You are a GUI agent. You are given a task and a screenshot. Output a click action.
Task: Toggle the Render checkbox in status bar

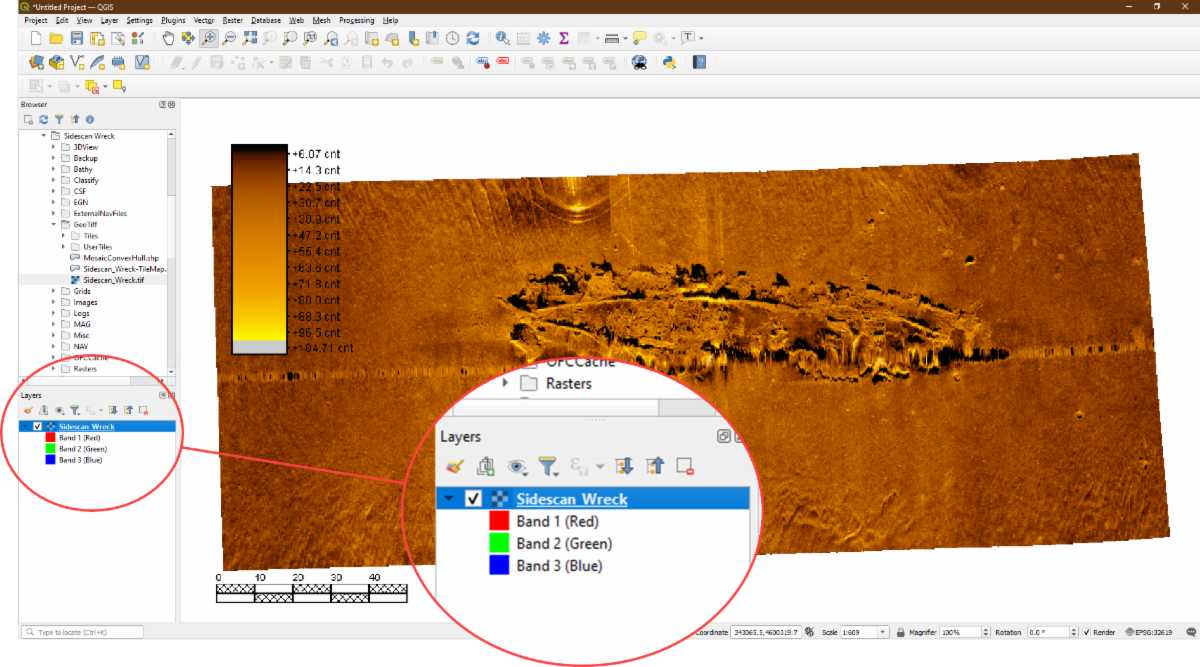pyautogui.click(x=1087, y=632)
